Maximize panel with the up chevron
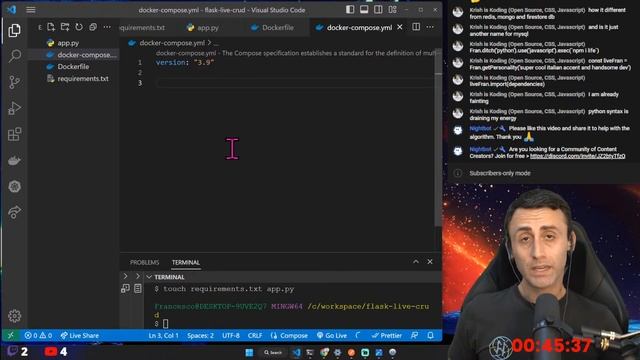 pyautogui.click(x=416, y=262)
